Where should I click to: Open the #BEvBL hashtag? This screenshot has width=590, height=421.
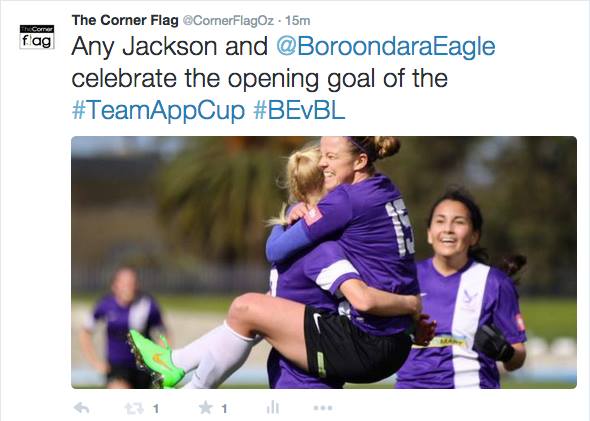pos(299,111)
